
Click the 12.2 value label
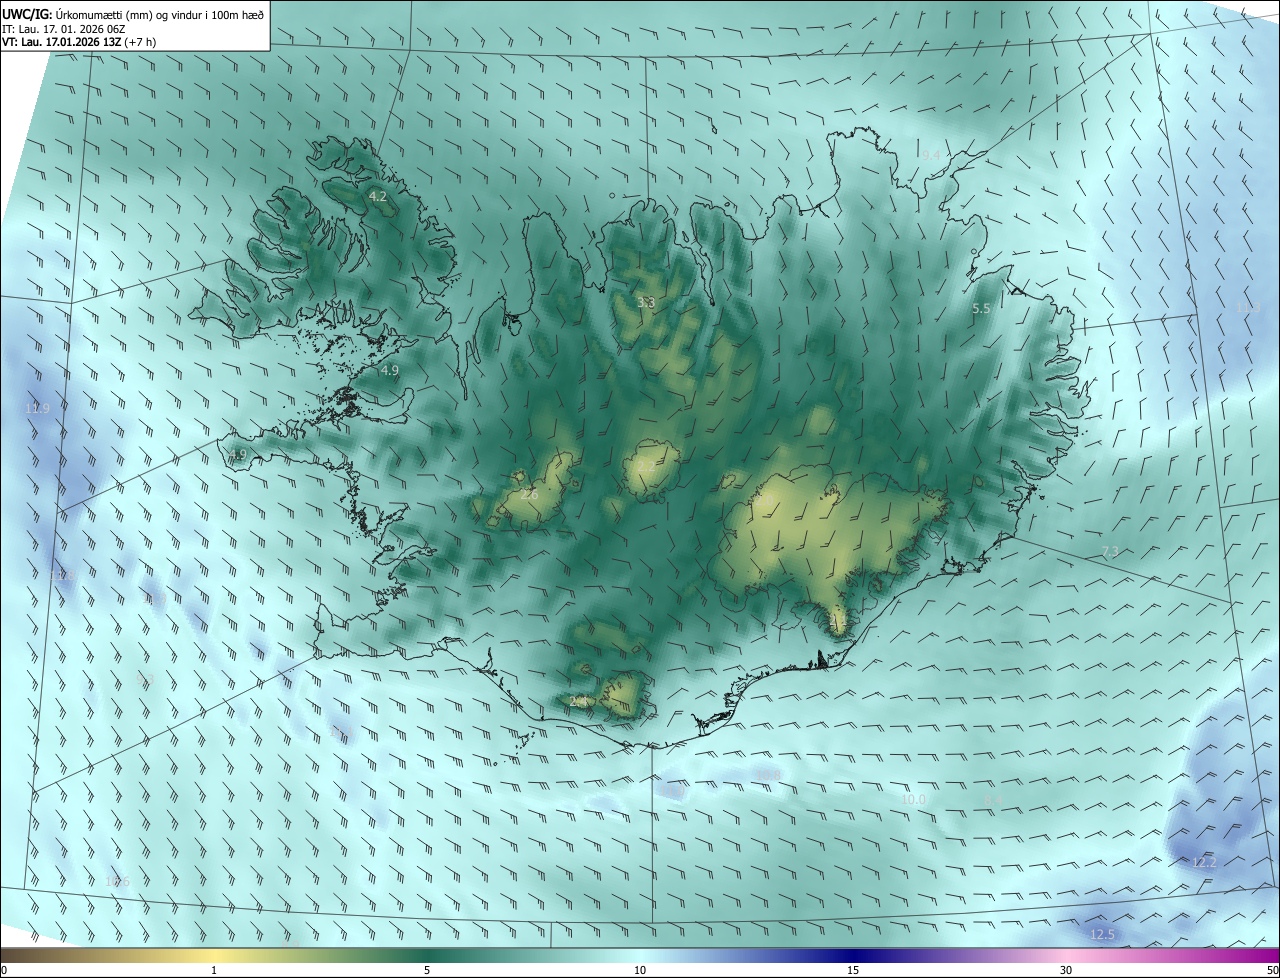tap(1204, 862)
